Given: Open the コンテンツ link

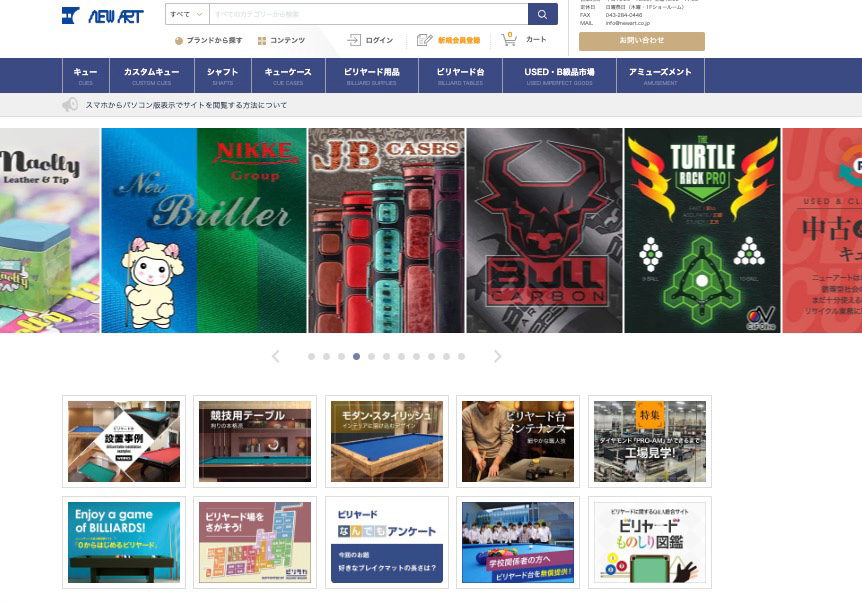Looking at the screenshot, I should pos(288,40).
